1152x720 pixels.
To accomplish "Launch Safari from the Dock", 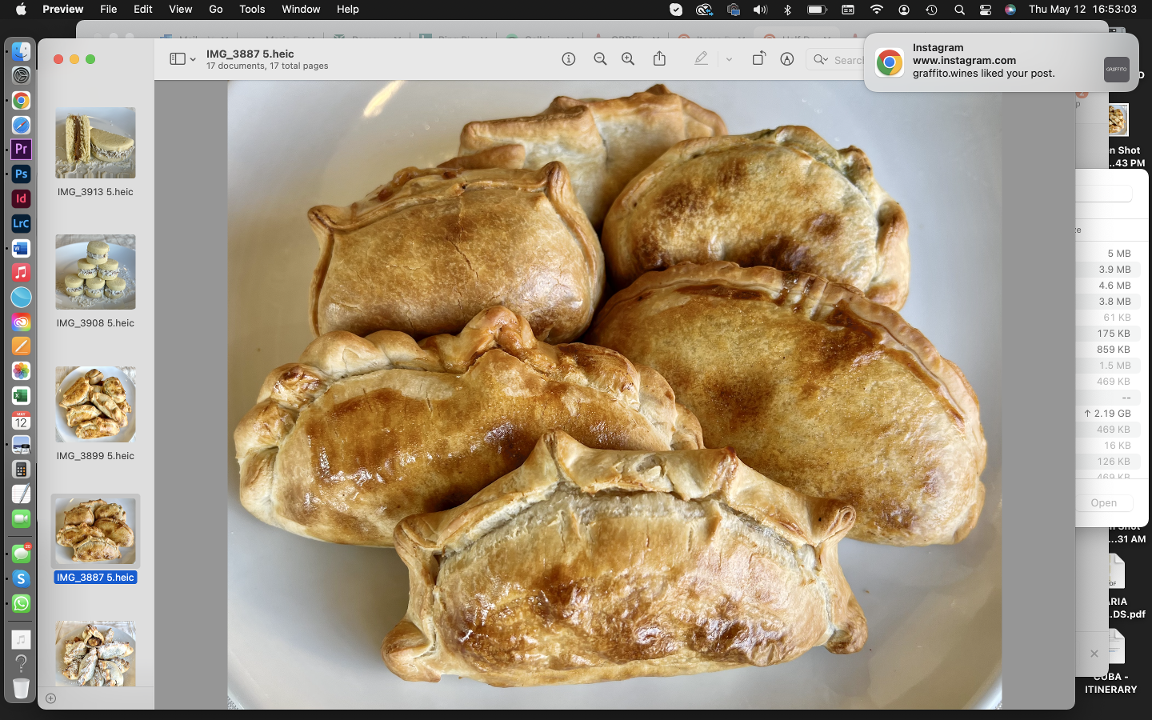I will 21,125.
